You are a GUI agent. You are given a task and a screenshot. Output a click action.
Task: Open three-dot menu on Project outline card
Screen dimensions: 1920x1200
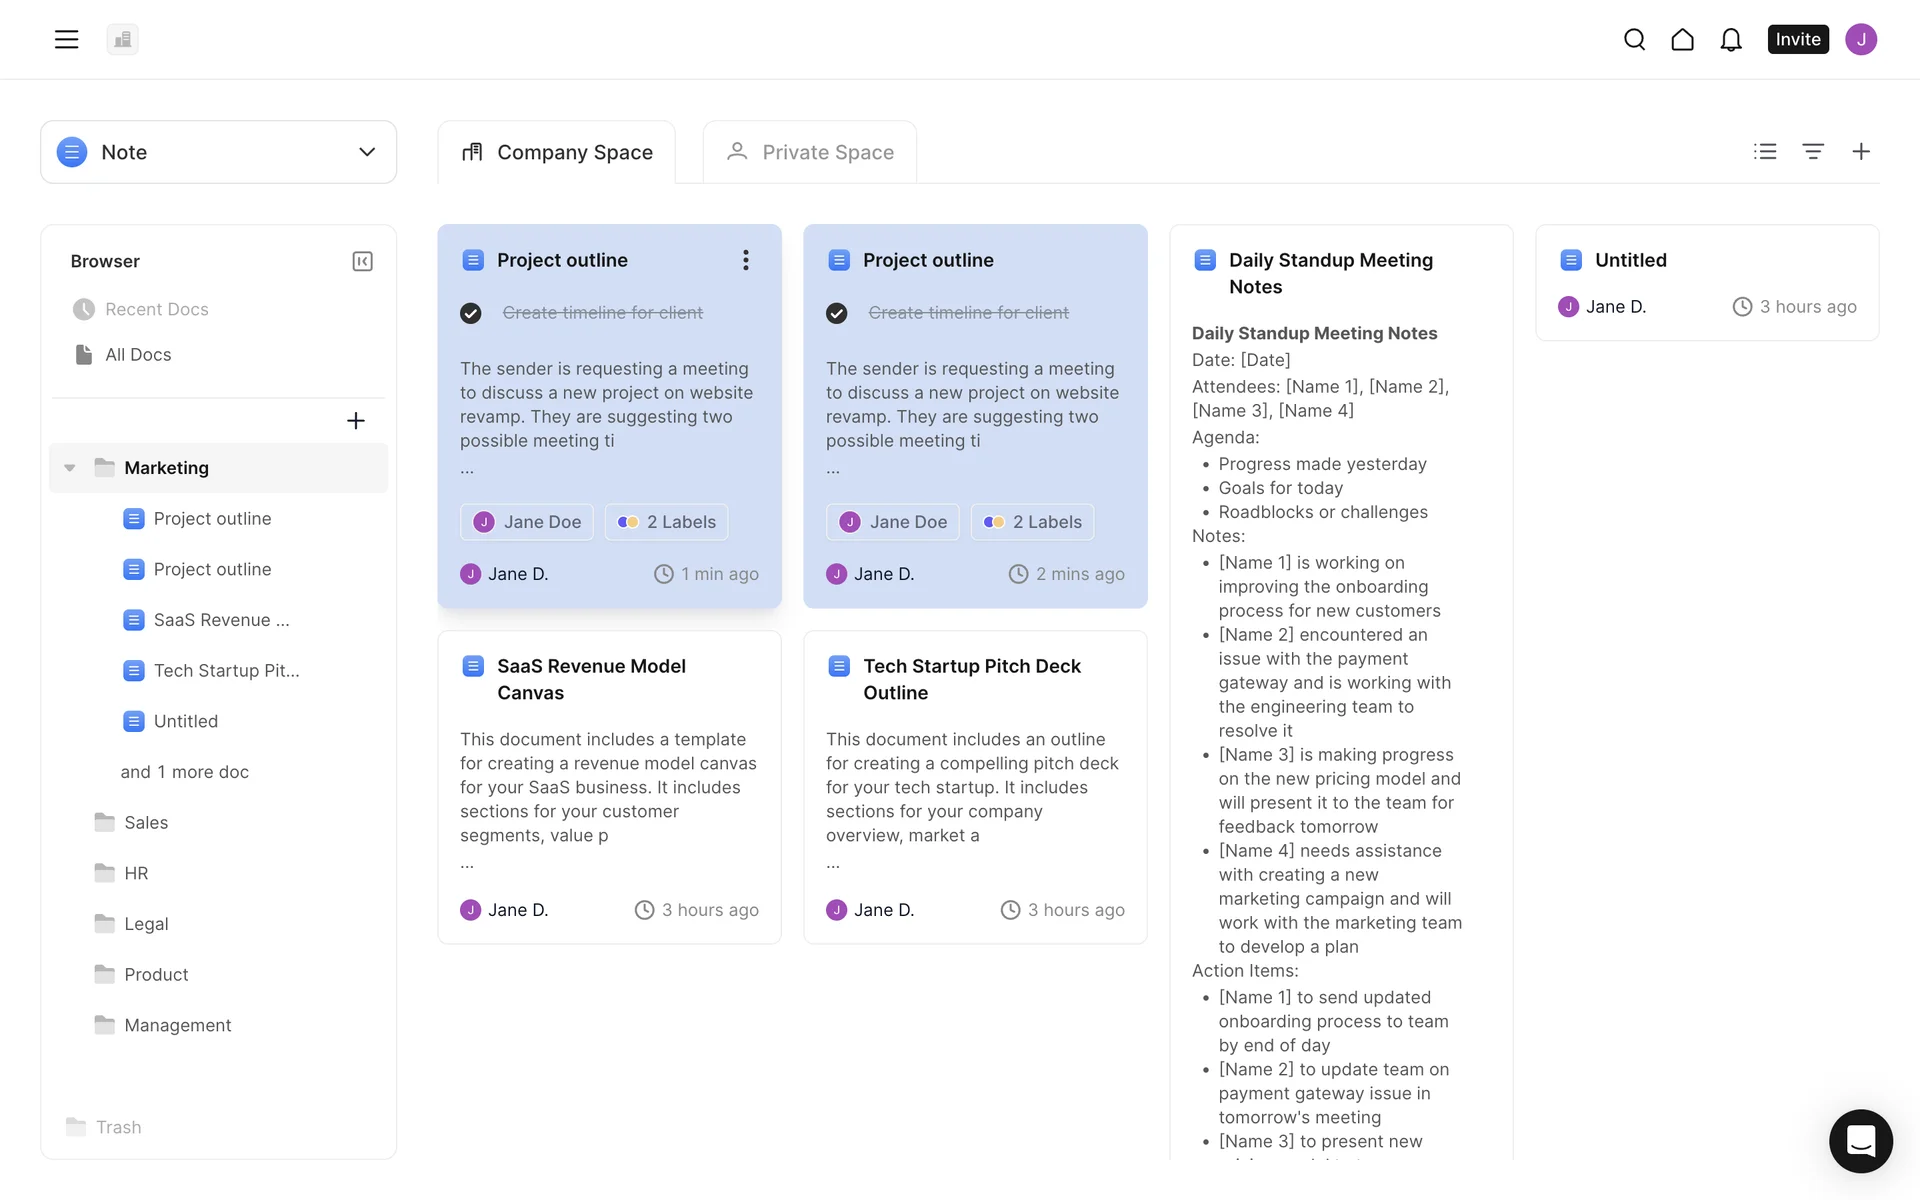[x=745, y=260]
